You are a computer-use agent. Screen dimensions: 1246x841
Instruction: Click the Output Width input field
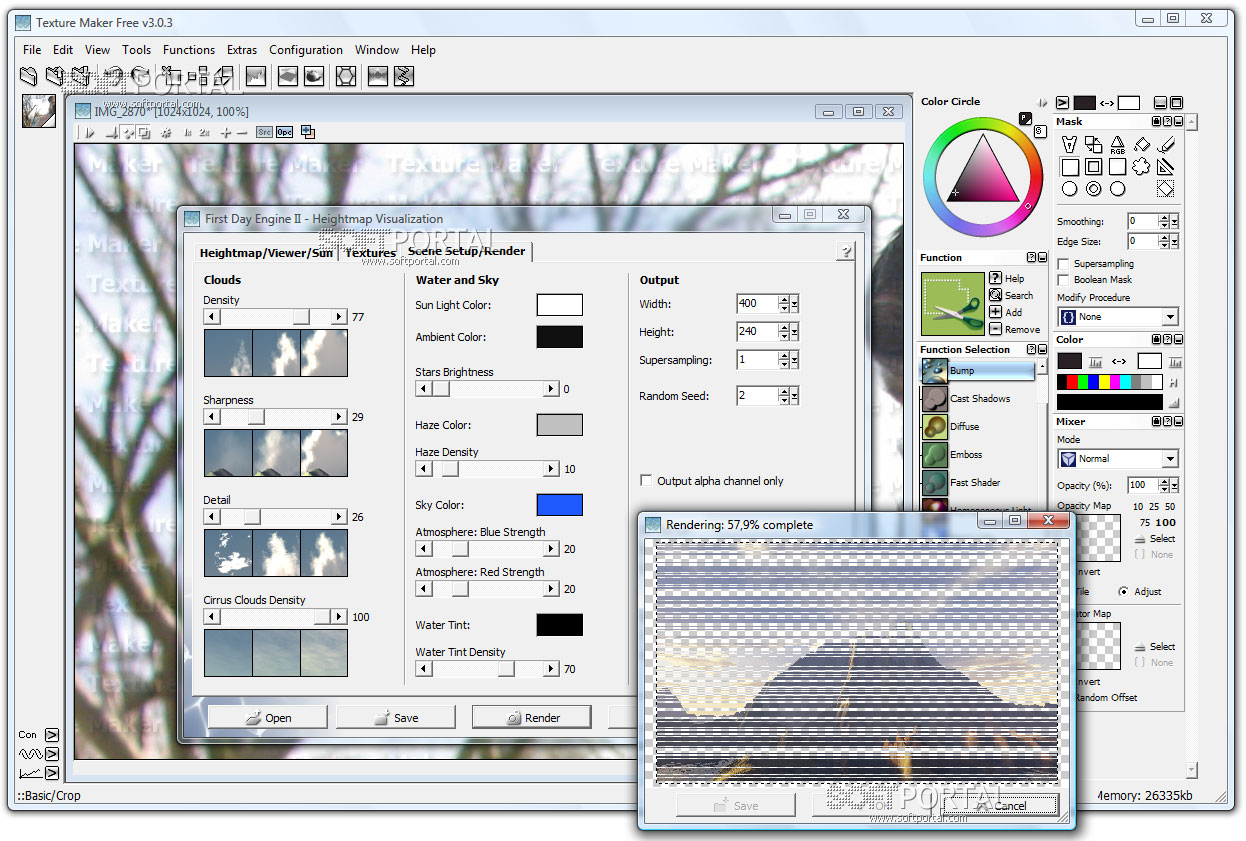756,304
